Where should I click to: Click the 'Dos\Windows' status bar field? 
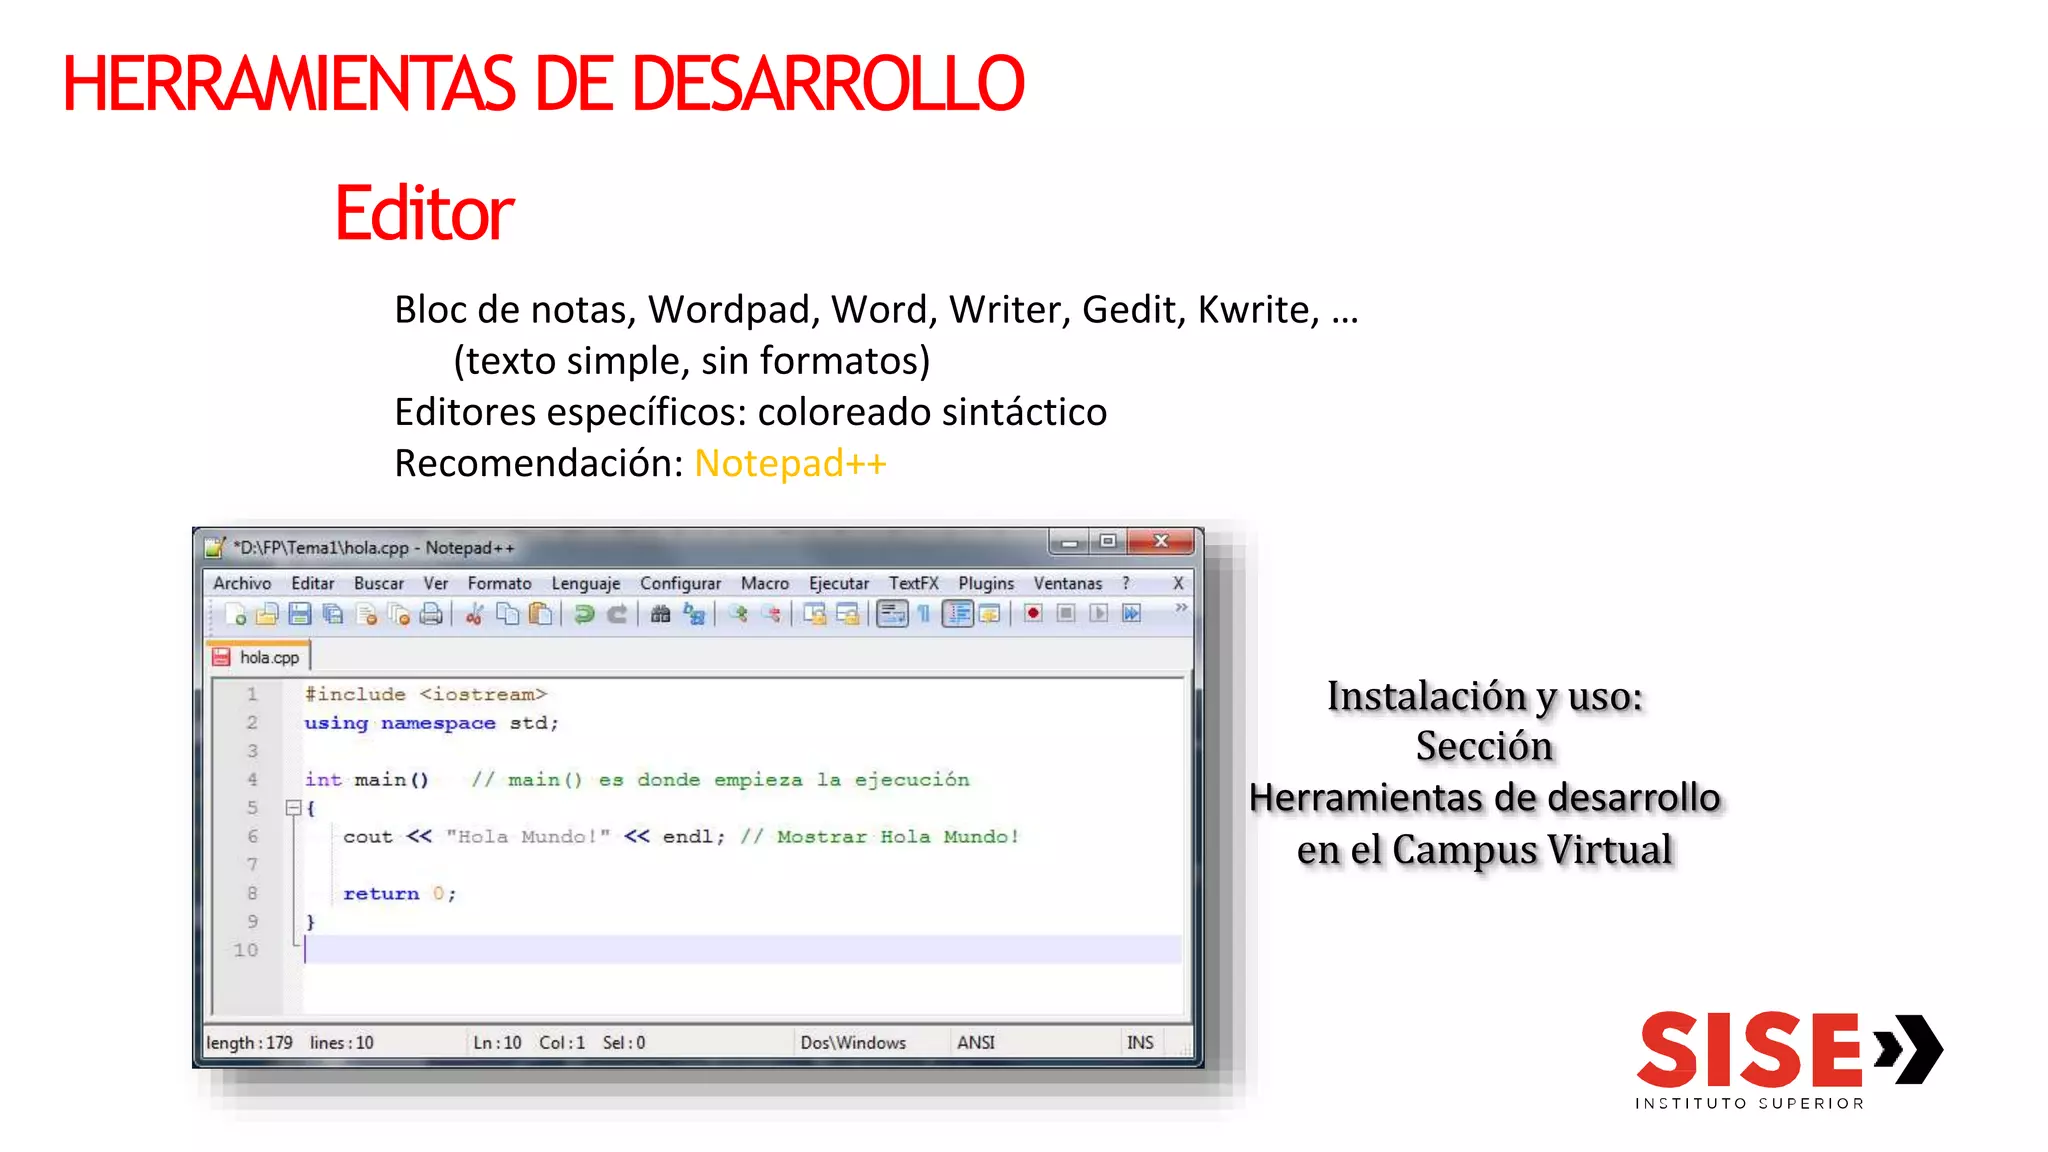(x=853, y=1043)
